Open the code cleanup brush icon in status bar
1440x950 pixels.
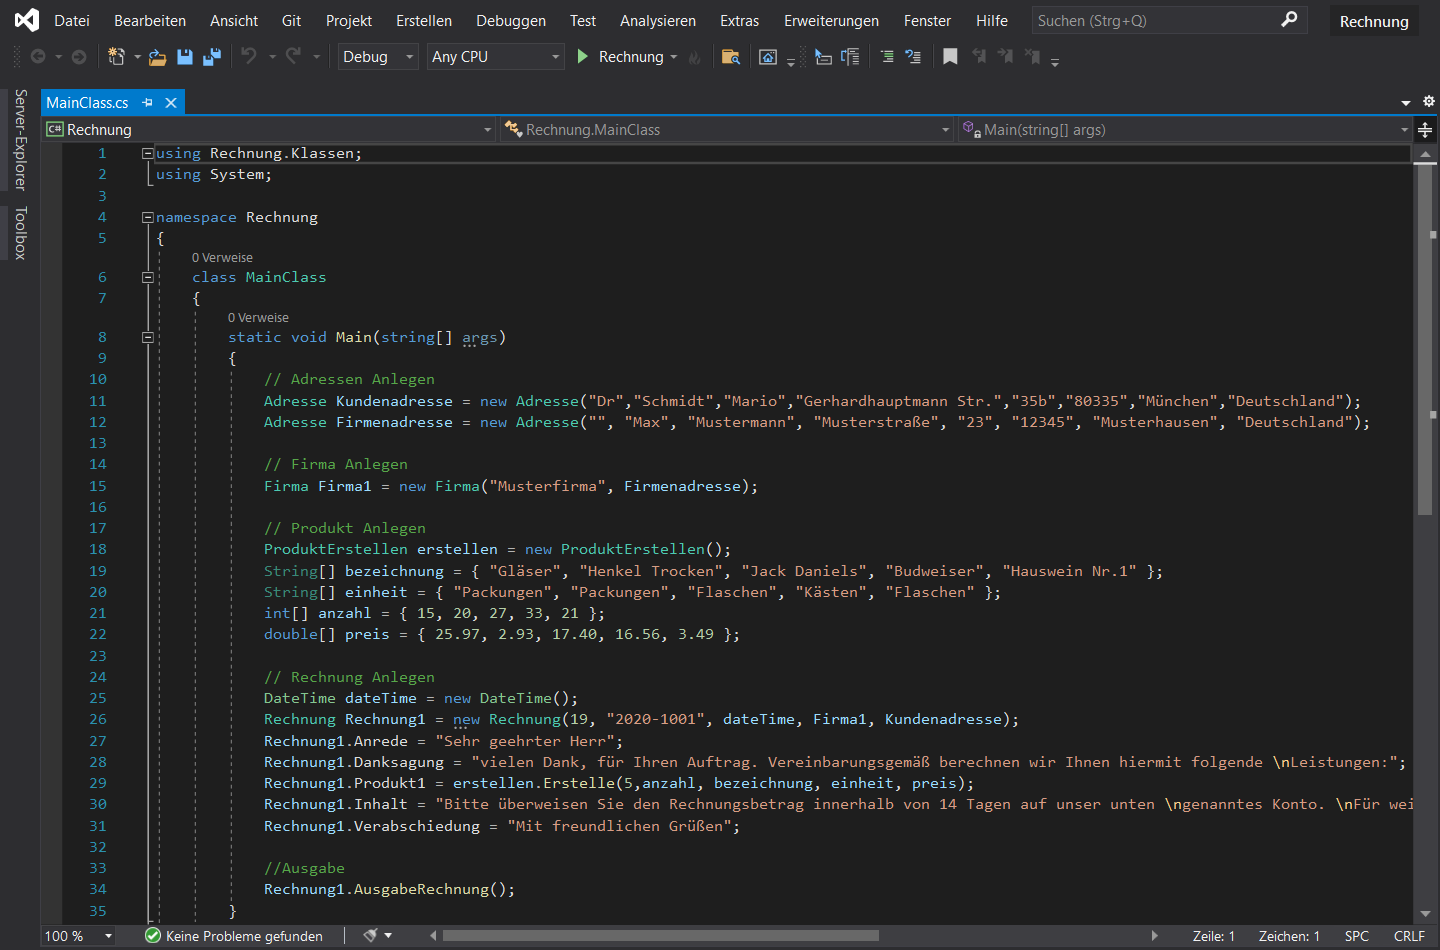(371, 935)
